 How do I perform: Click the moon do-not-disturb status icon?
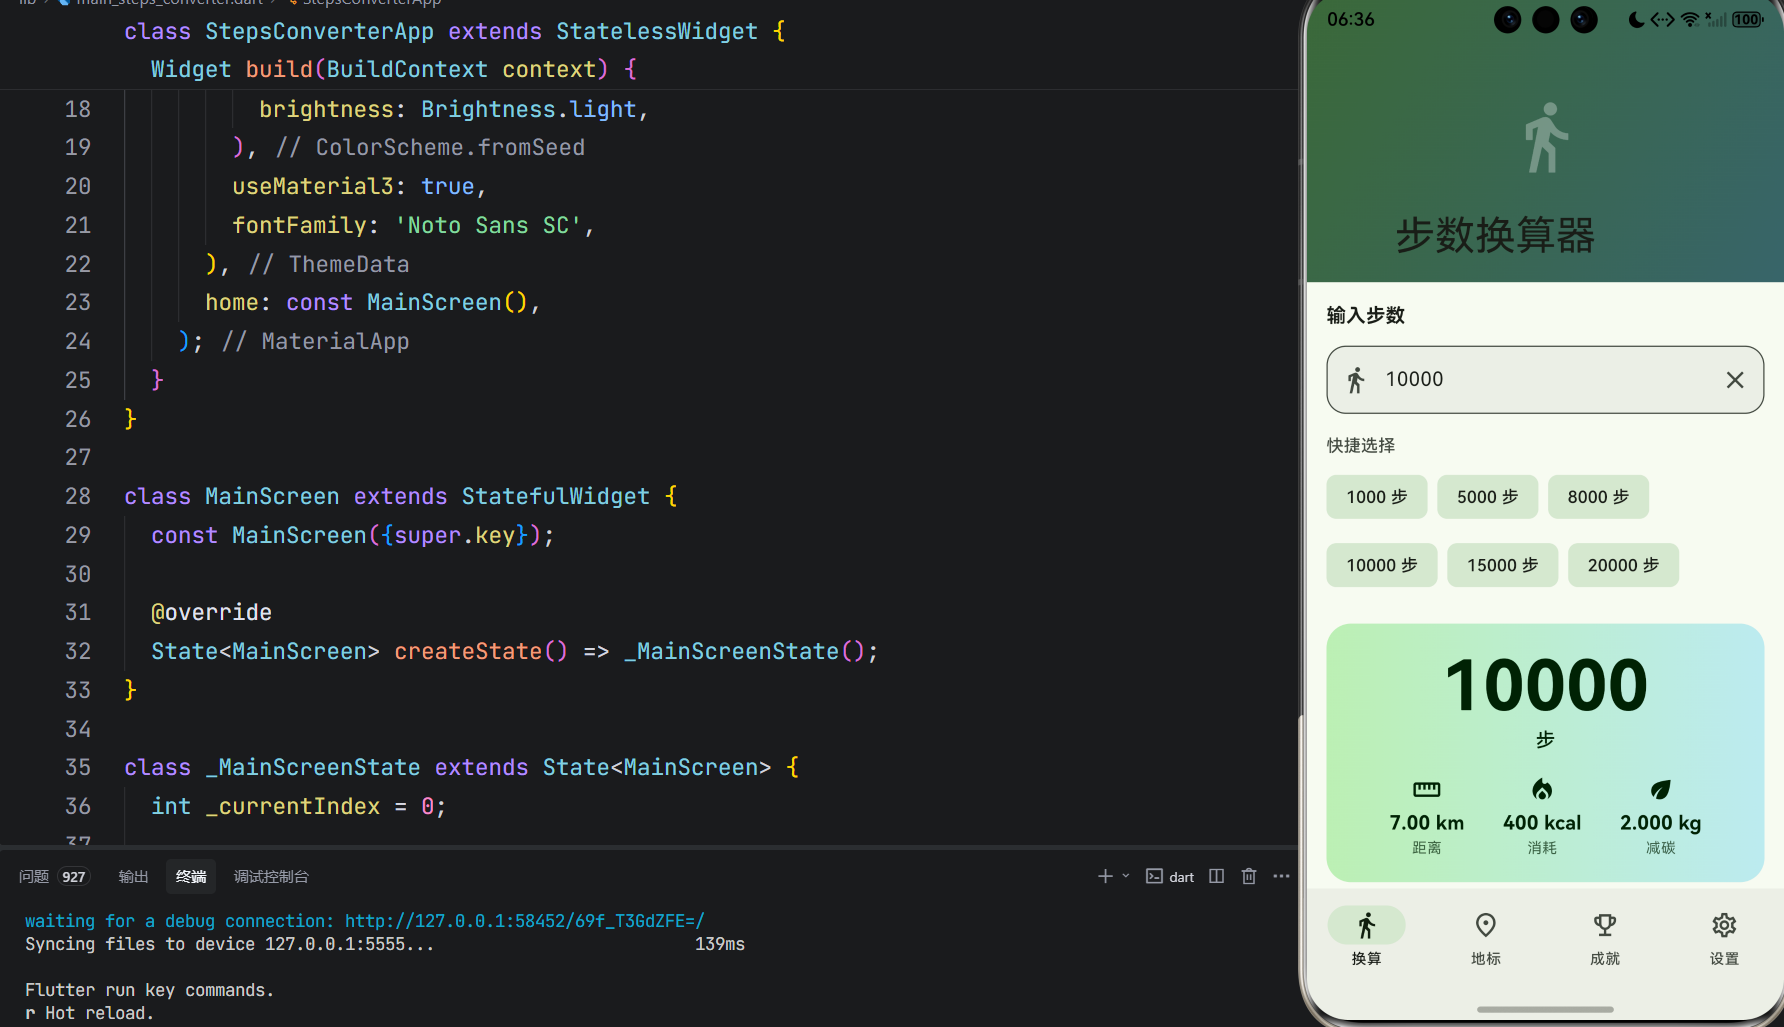[x=1636, y=19]
